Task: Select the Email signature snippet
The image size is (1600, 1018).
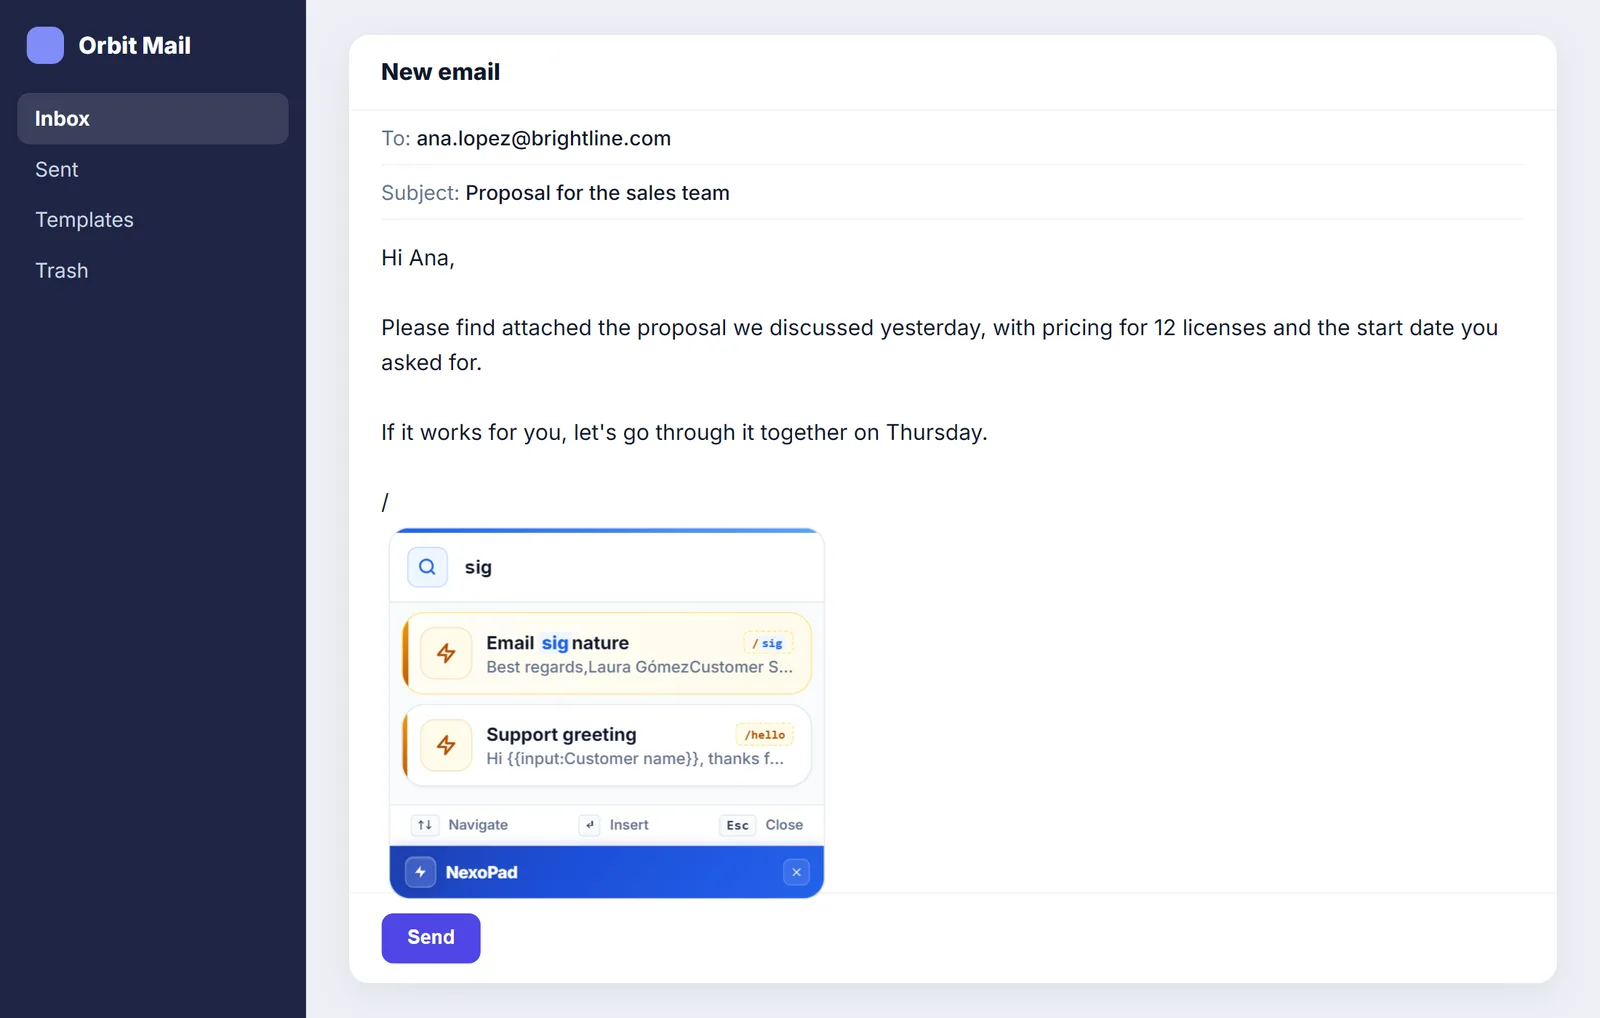Action: point(607,653)
